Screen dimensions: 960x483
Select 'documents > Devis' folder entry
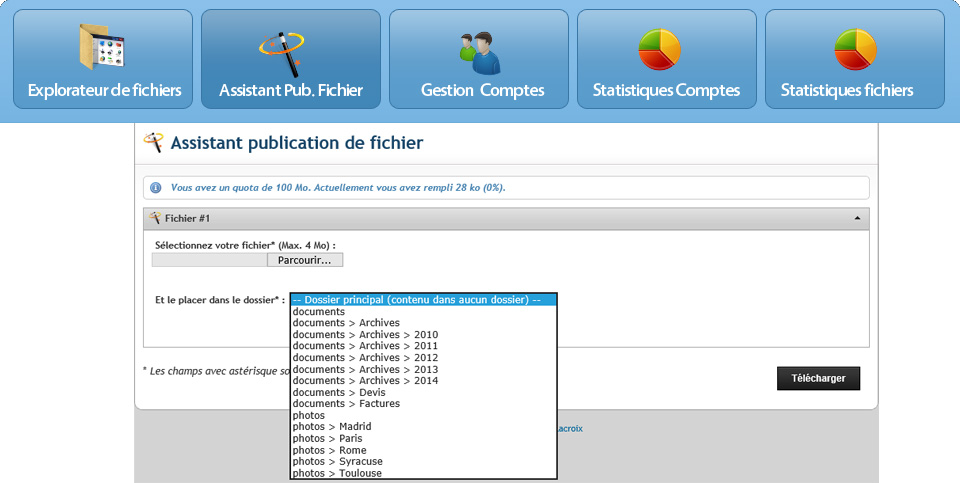(x=338, y=393)
